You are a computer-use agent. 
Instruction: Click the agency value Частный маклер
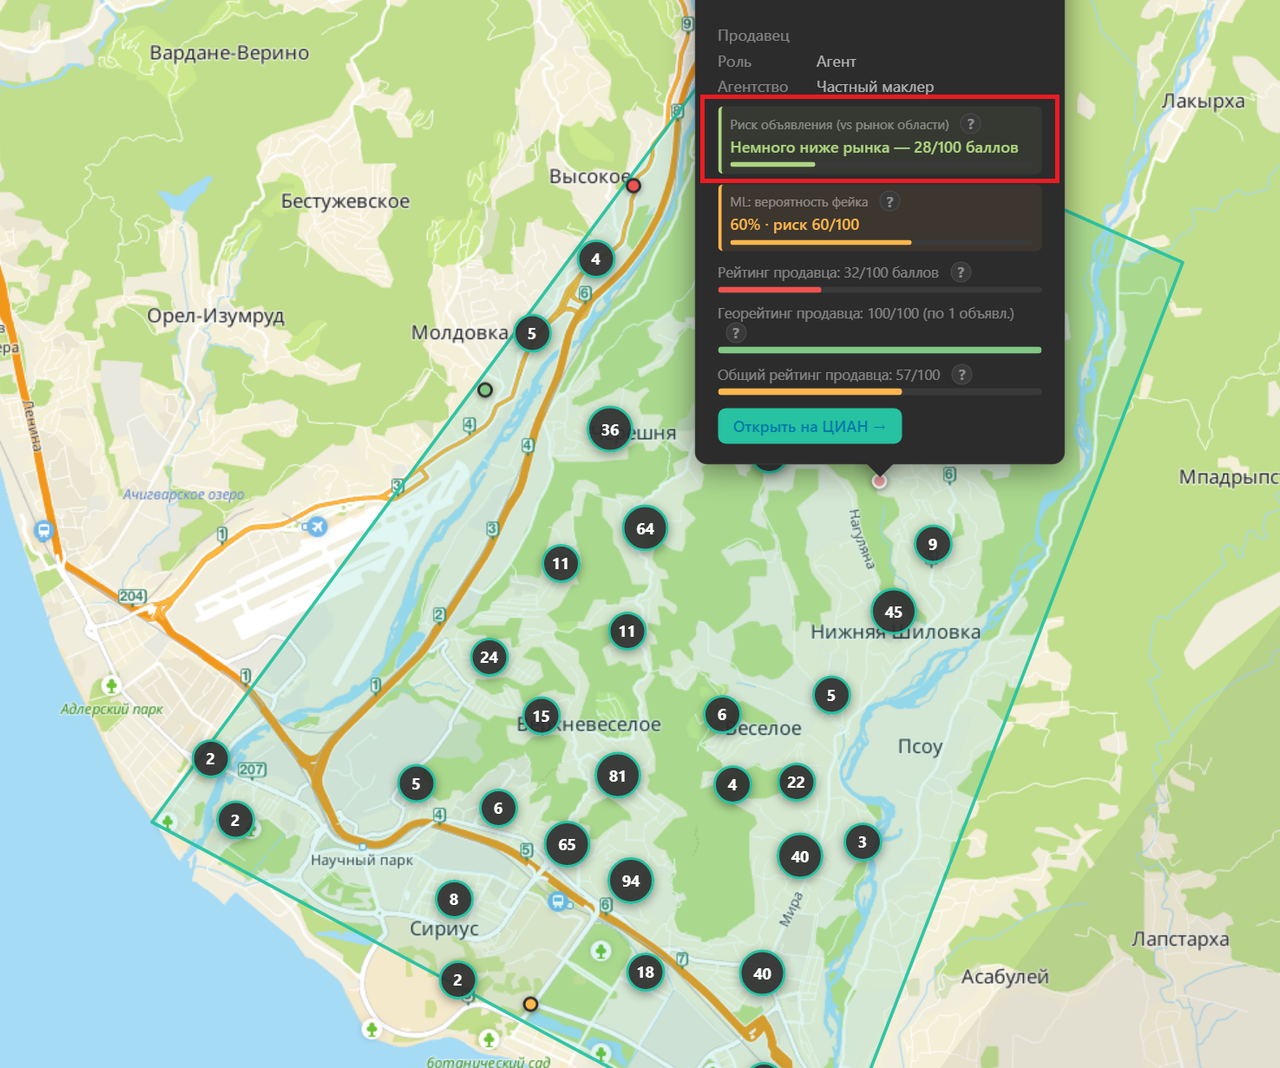tap(875, 87)
